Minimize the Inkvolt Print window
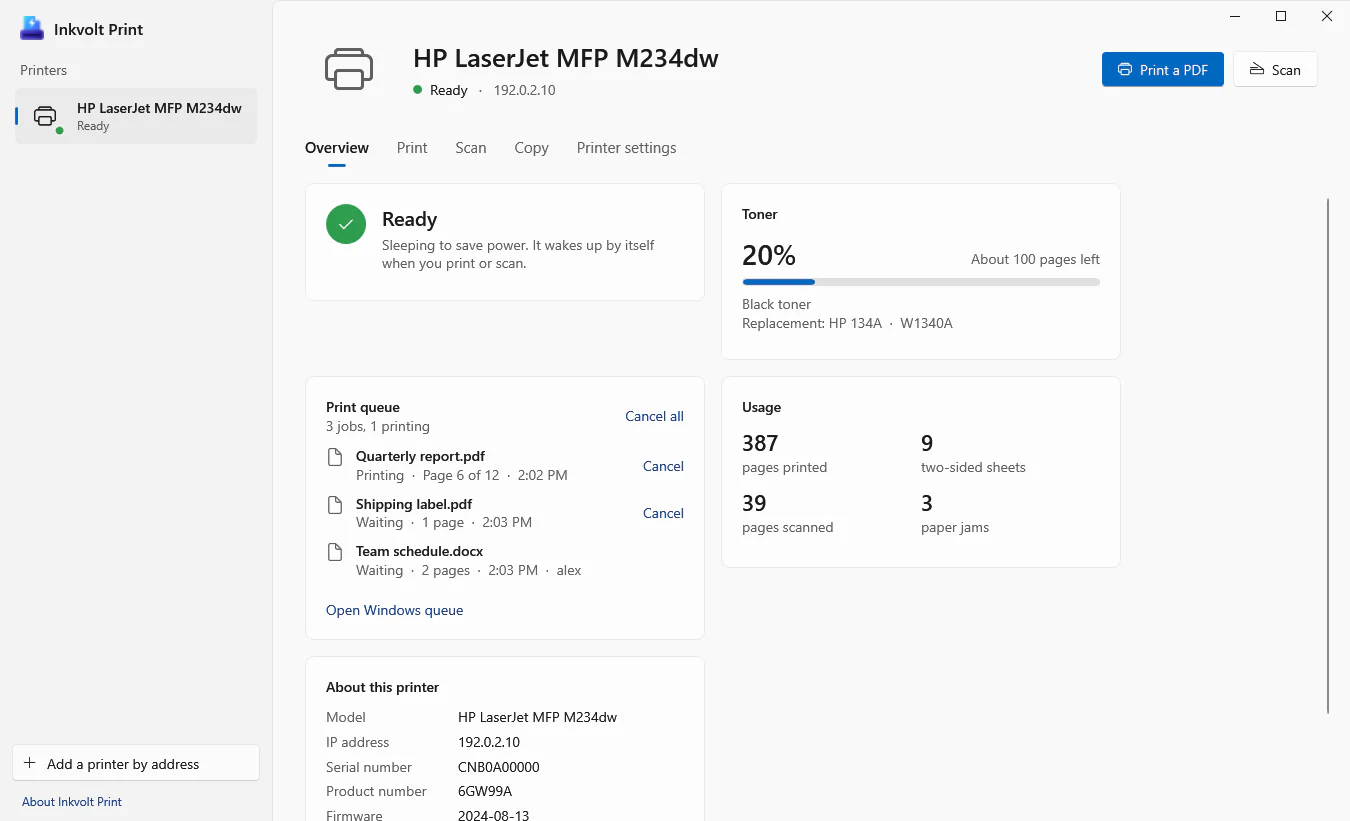Image resolution: width=1350 pixels, height=821 pixels. point(1235,16)
